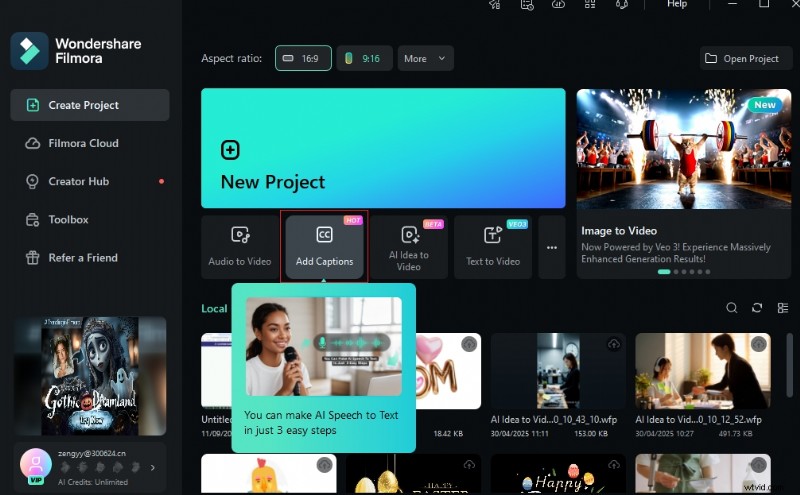Open the Help menu
The width and height of the screenshot is (800, 495).
[x=677, y=5]
